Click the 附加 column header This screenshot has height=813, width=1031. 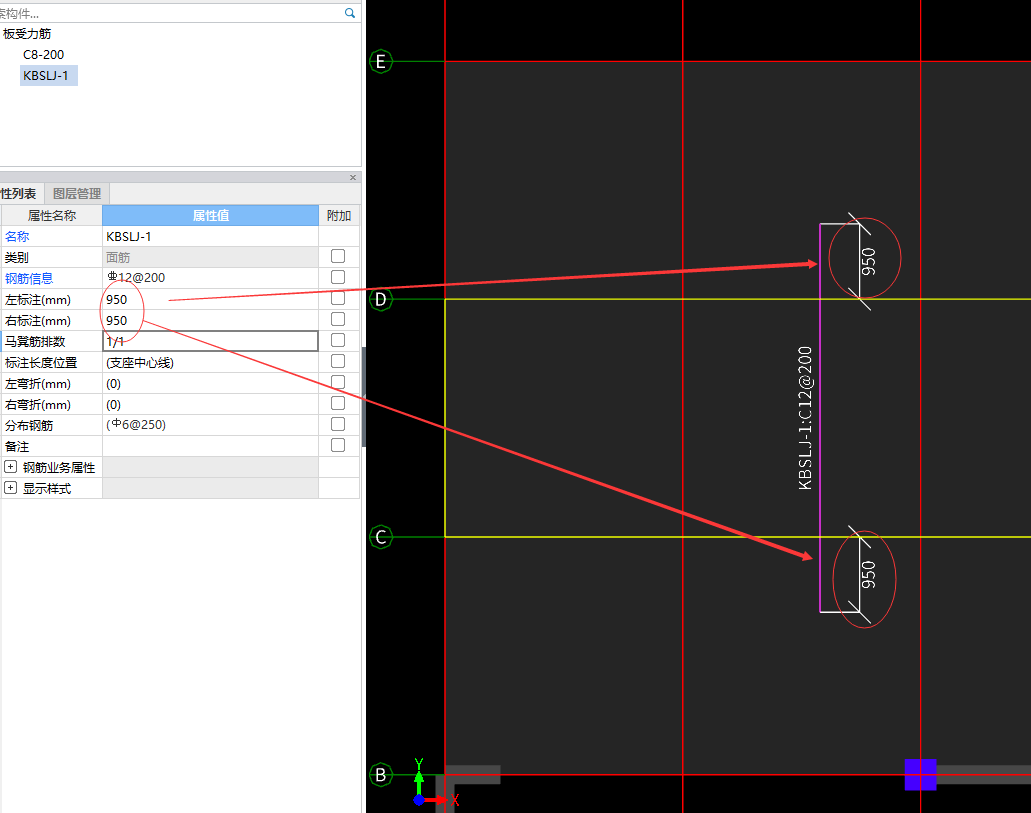(x=339, y=216)
